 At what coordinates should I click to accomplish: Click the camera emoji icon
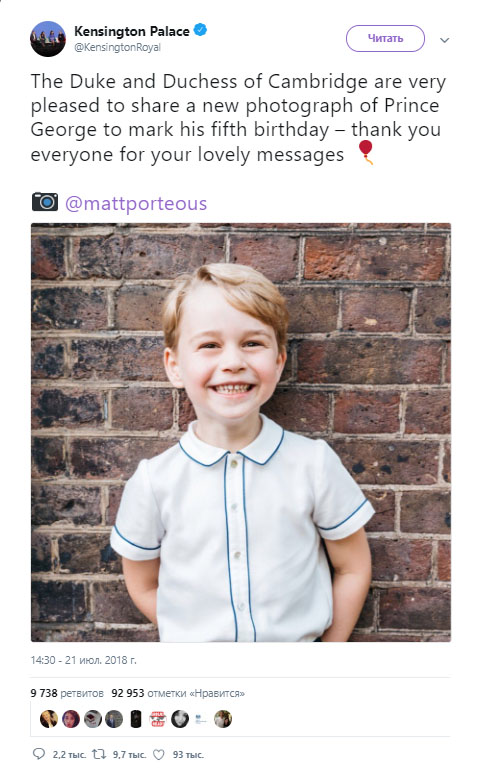coord(45,202)
